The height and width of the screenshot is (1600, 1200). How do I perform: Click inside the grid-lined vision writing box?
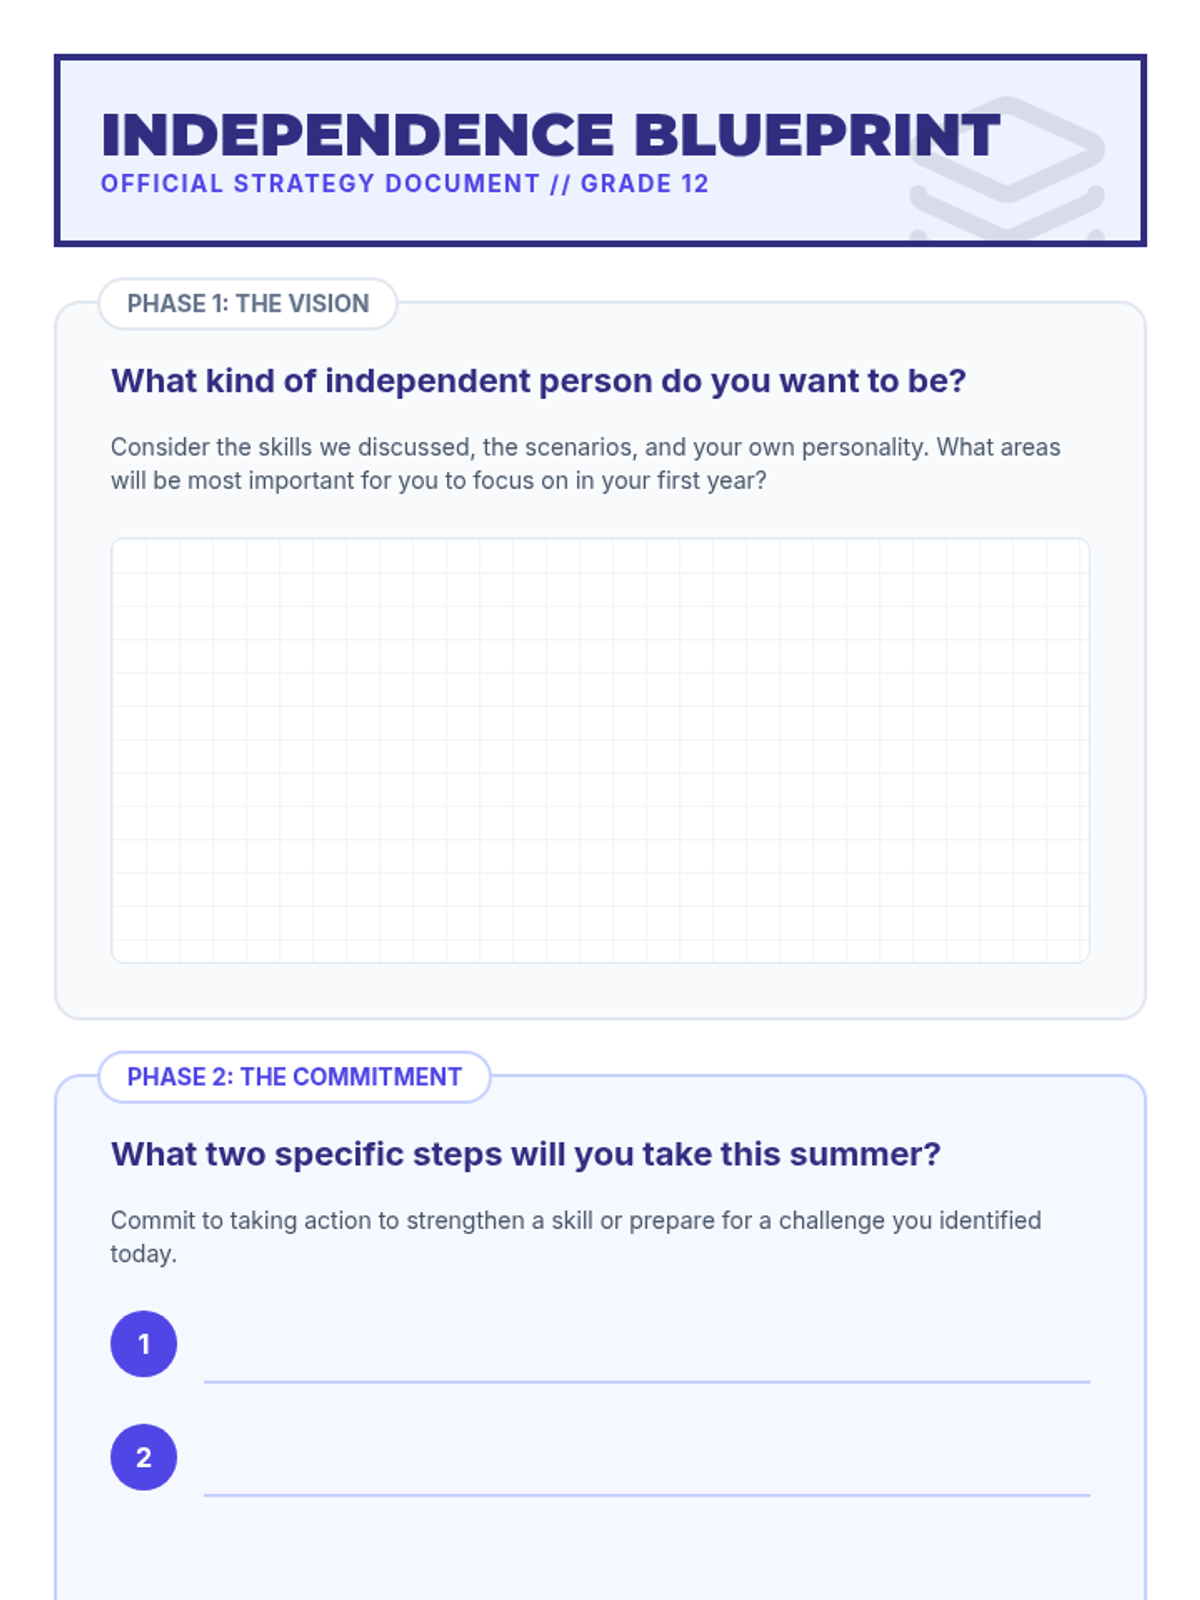tap(600, 750)
